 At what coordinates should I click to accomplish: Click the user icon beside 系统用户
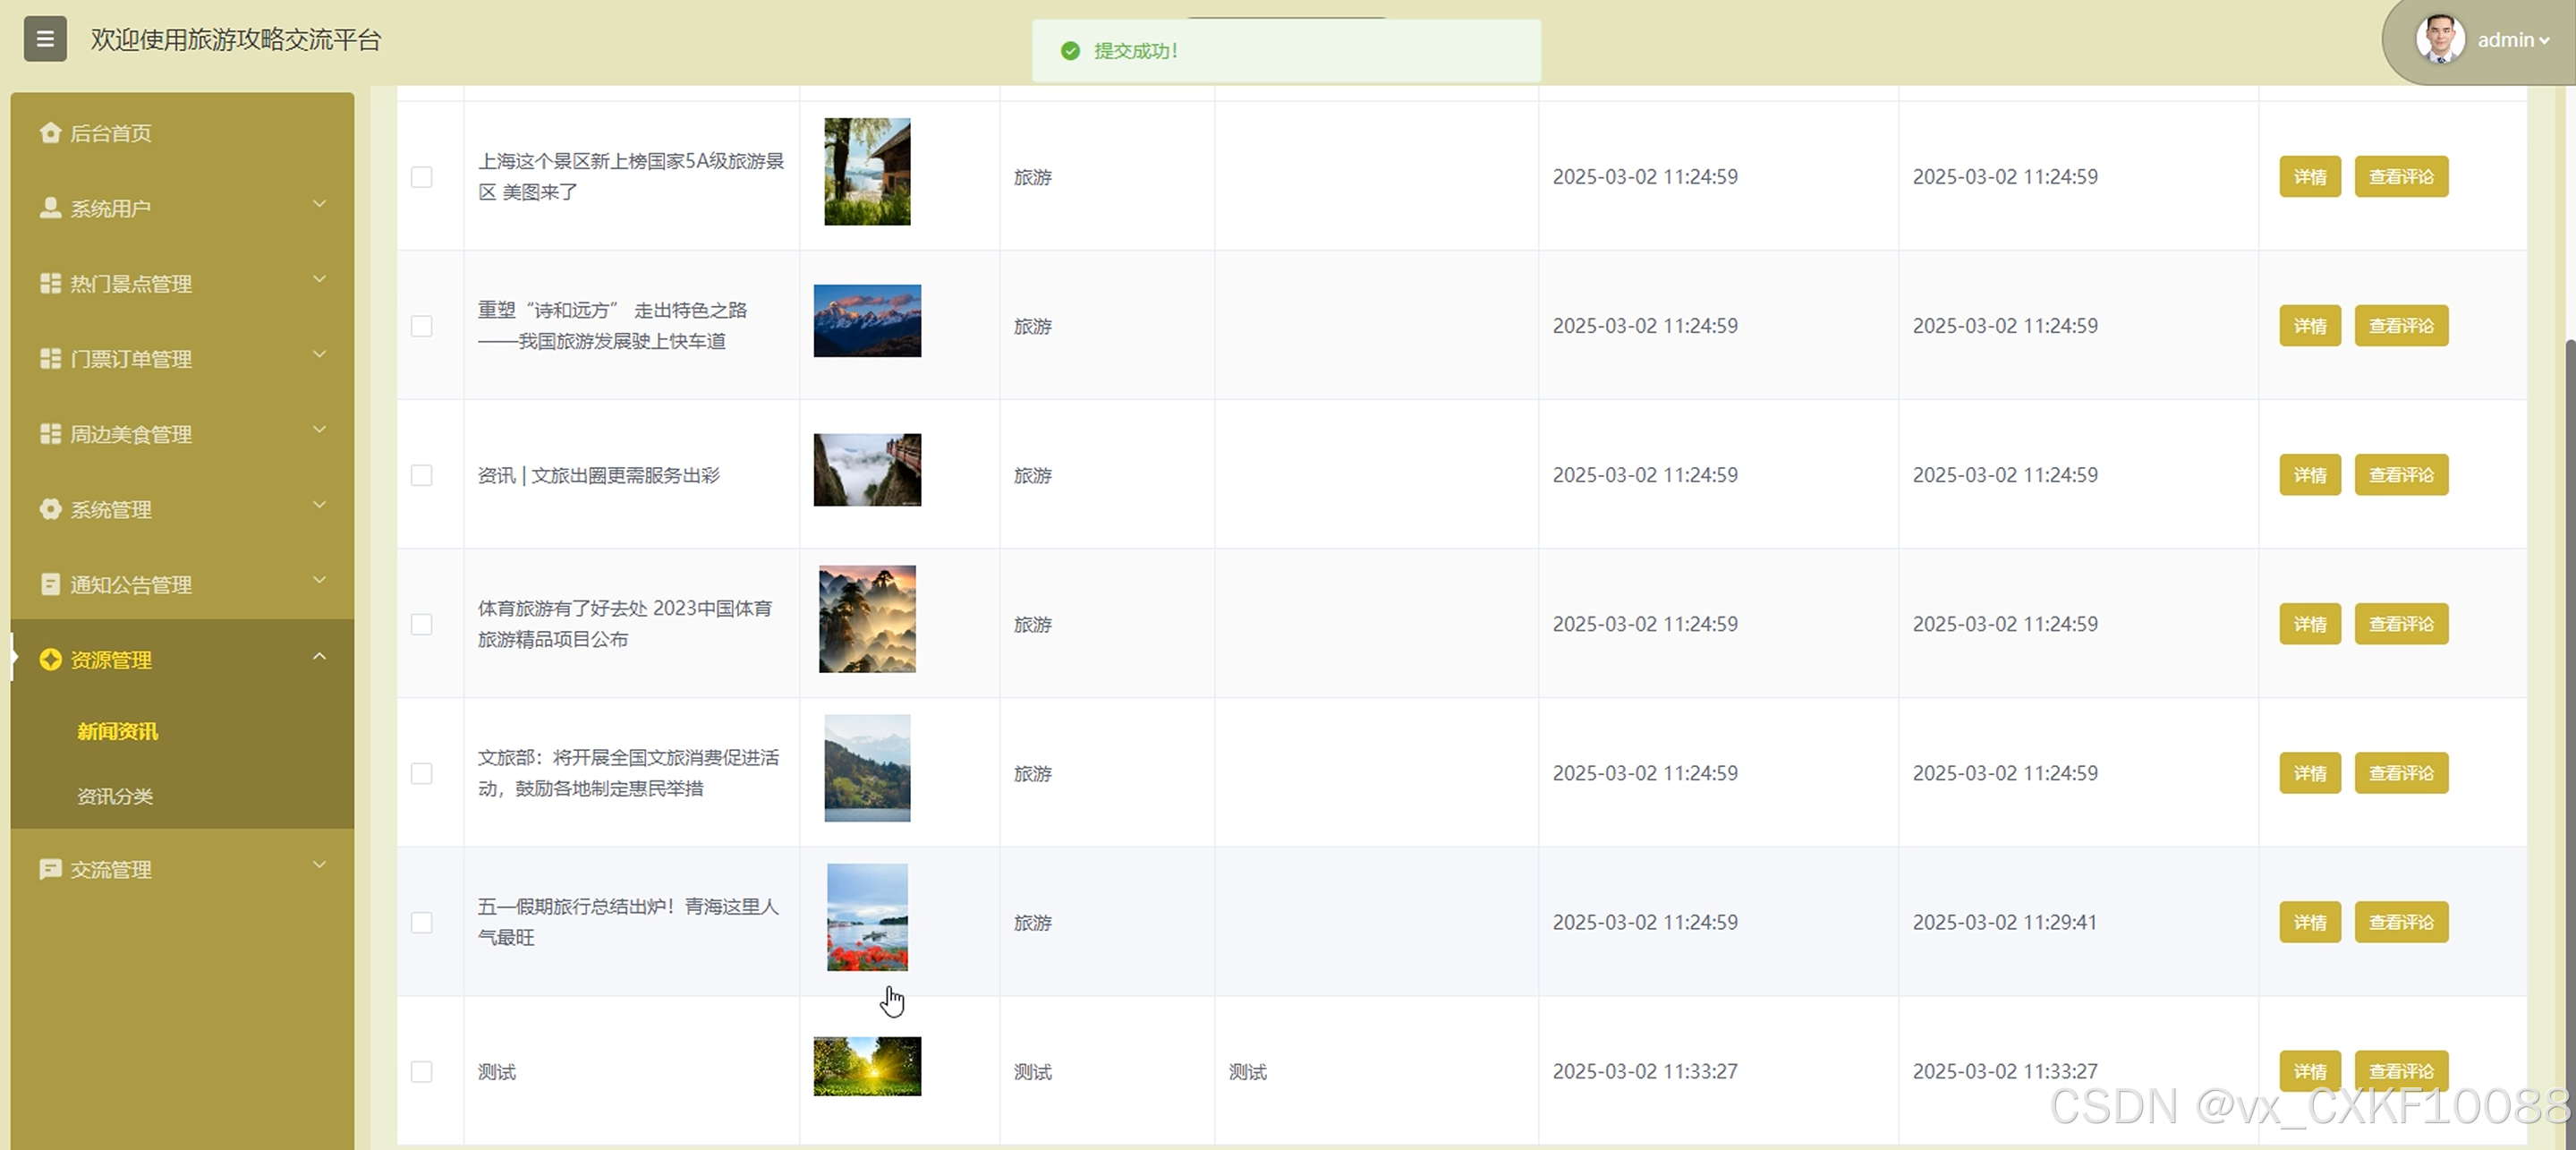pyautogui.click(x=50, y=207)
